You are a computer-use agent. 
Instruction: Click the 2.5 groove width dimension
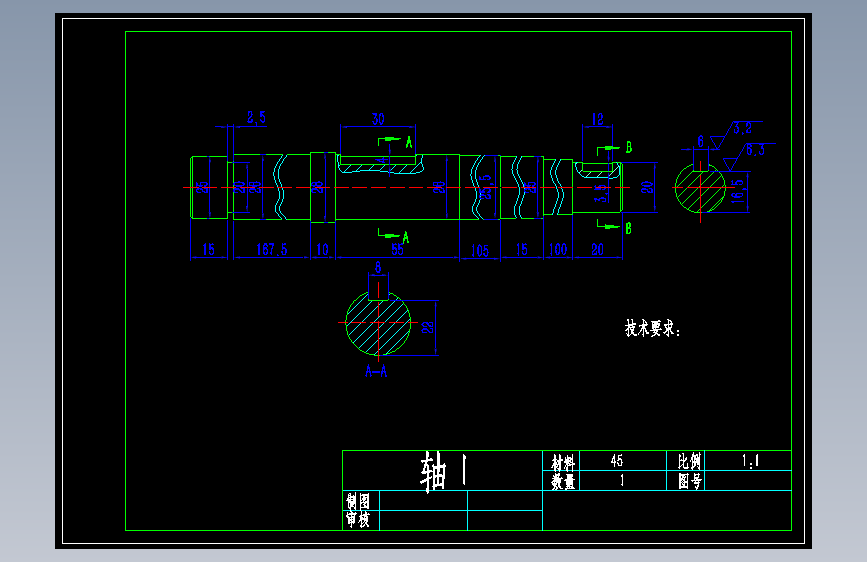[x=256, y=117]
